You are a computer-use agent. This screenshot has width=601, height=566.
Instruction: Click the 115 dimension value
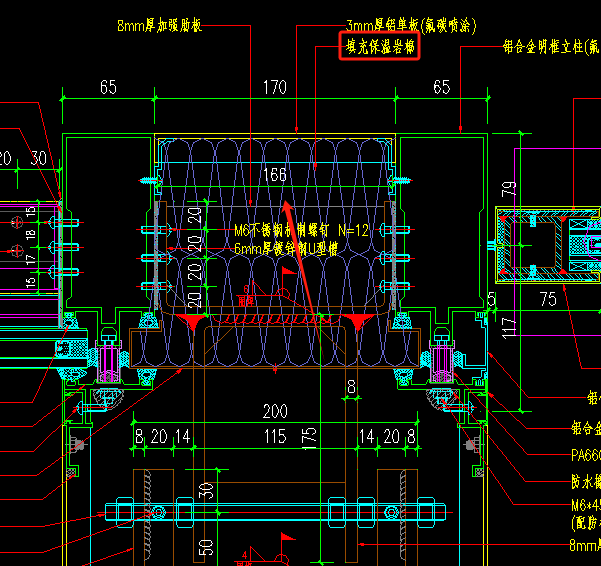(x=274, y=436)
